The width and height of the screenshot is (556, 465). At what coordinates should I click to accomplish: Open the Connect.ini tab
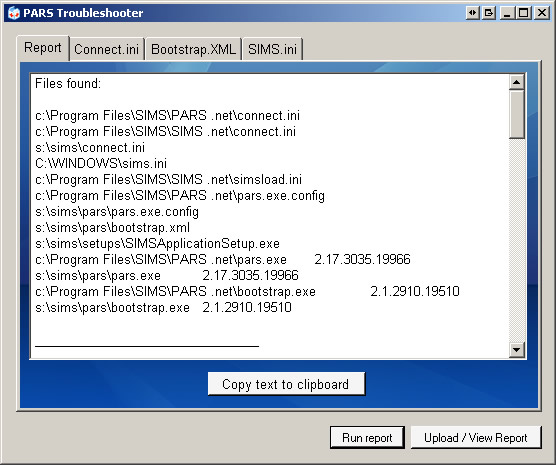pos(106,49)
